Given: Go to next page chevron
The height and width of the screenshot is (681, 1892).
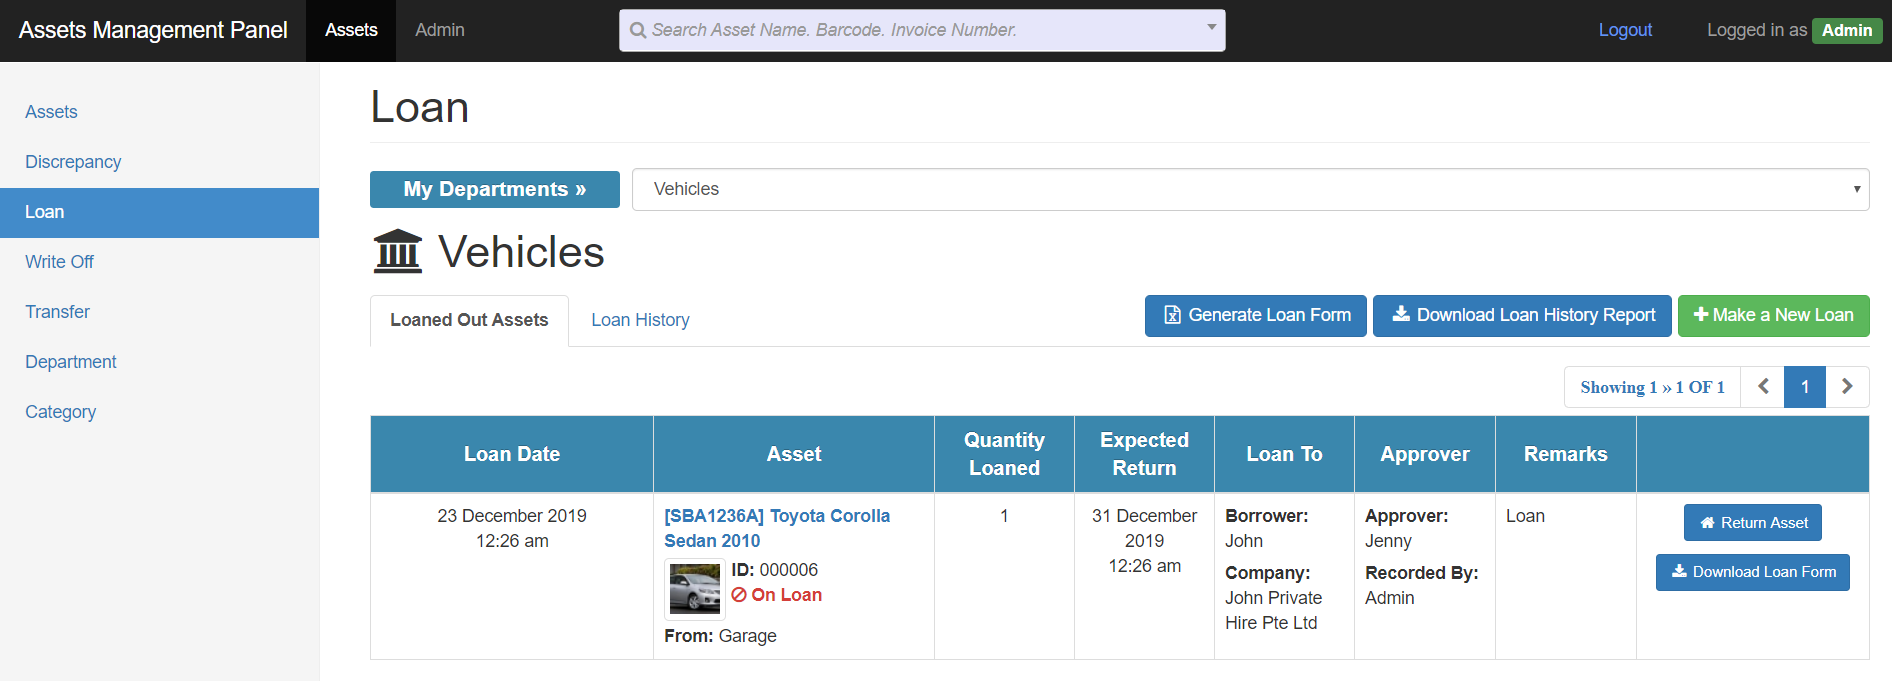Looking at the screenshot, I should (1847, 387).
